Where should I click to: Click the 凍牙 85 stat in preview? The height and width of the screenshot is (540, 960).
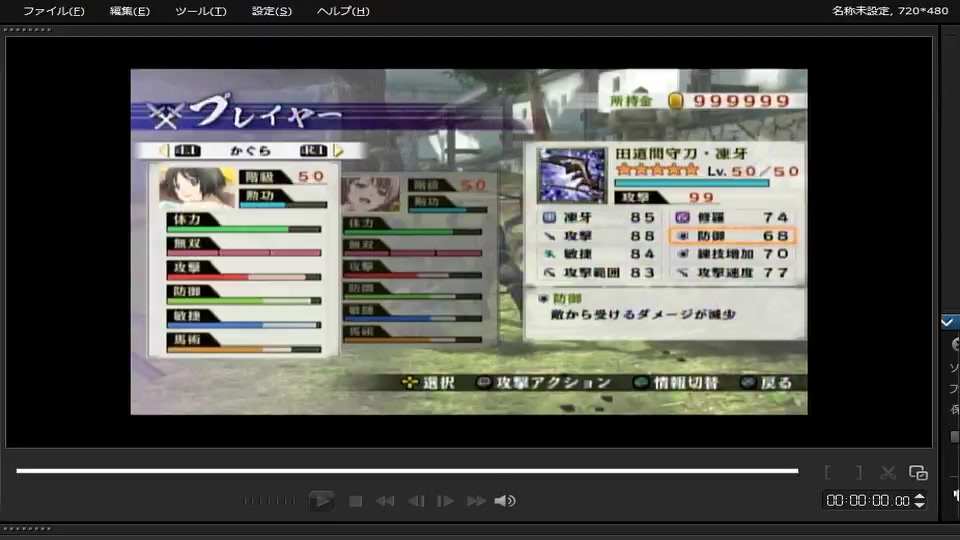(599, 217)
